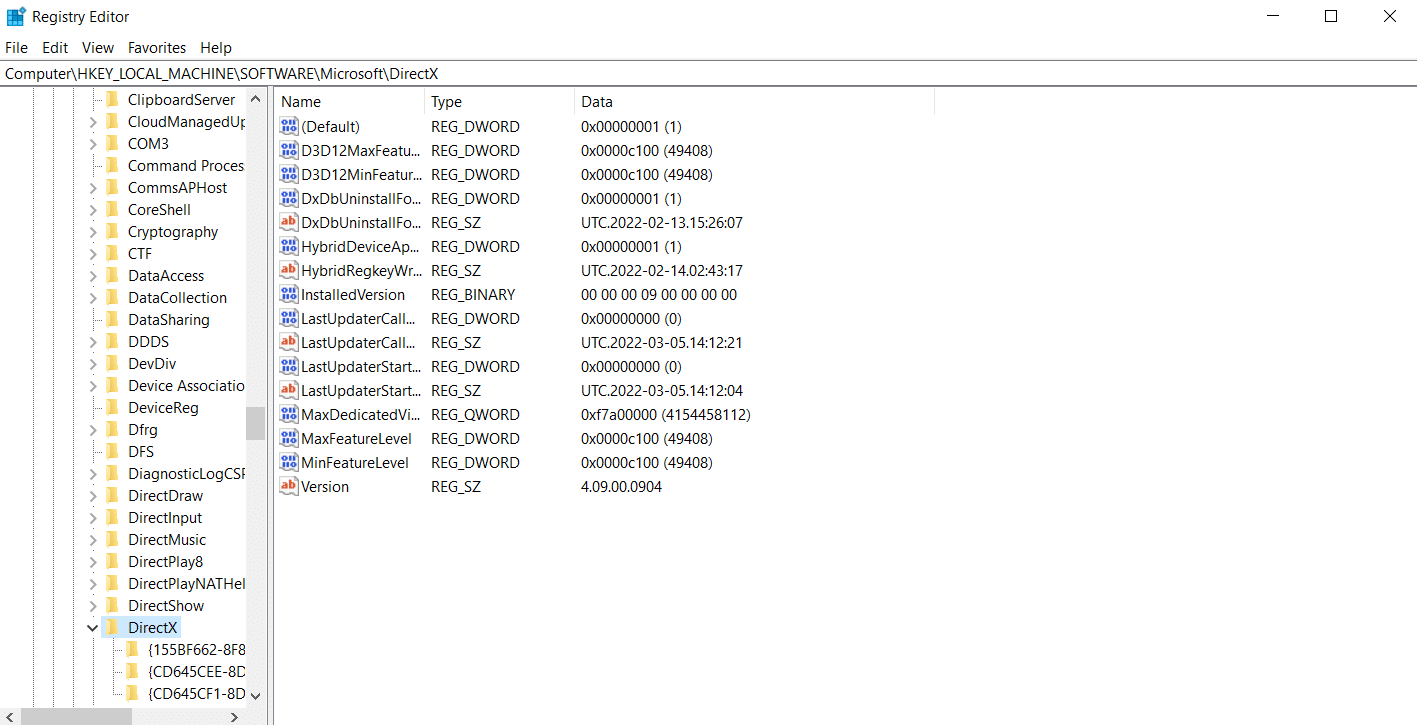The image size is (1417, 725).
Task: Expand the CommsAPHost key
Action: click(x=93, y=188)
